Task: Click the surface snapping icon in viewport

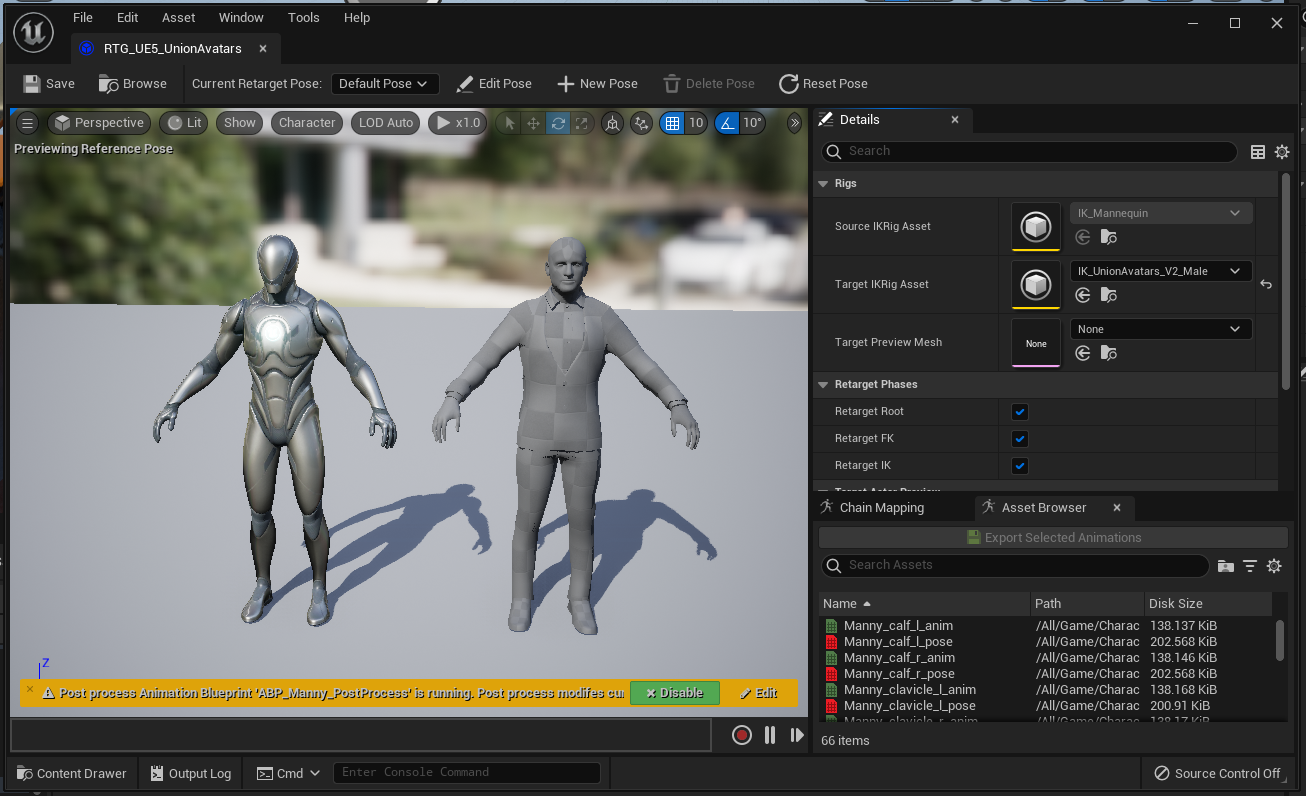Action: point(642,123)
